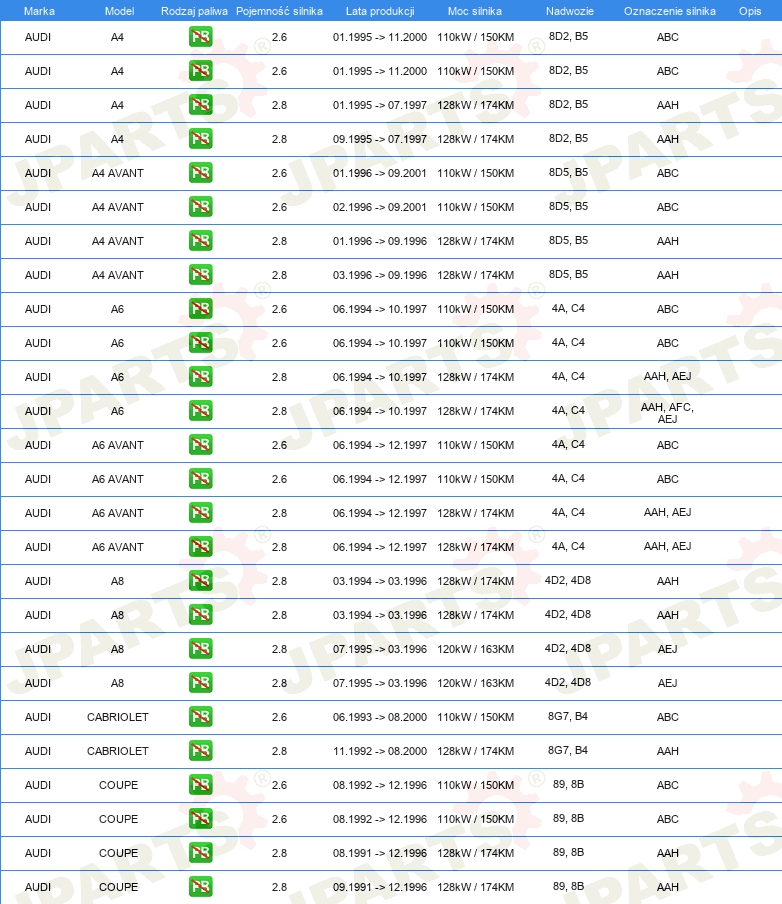Click 110kW / 150KM in the CABRIOLET row

coord(475,717)
